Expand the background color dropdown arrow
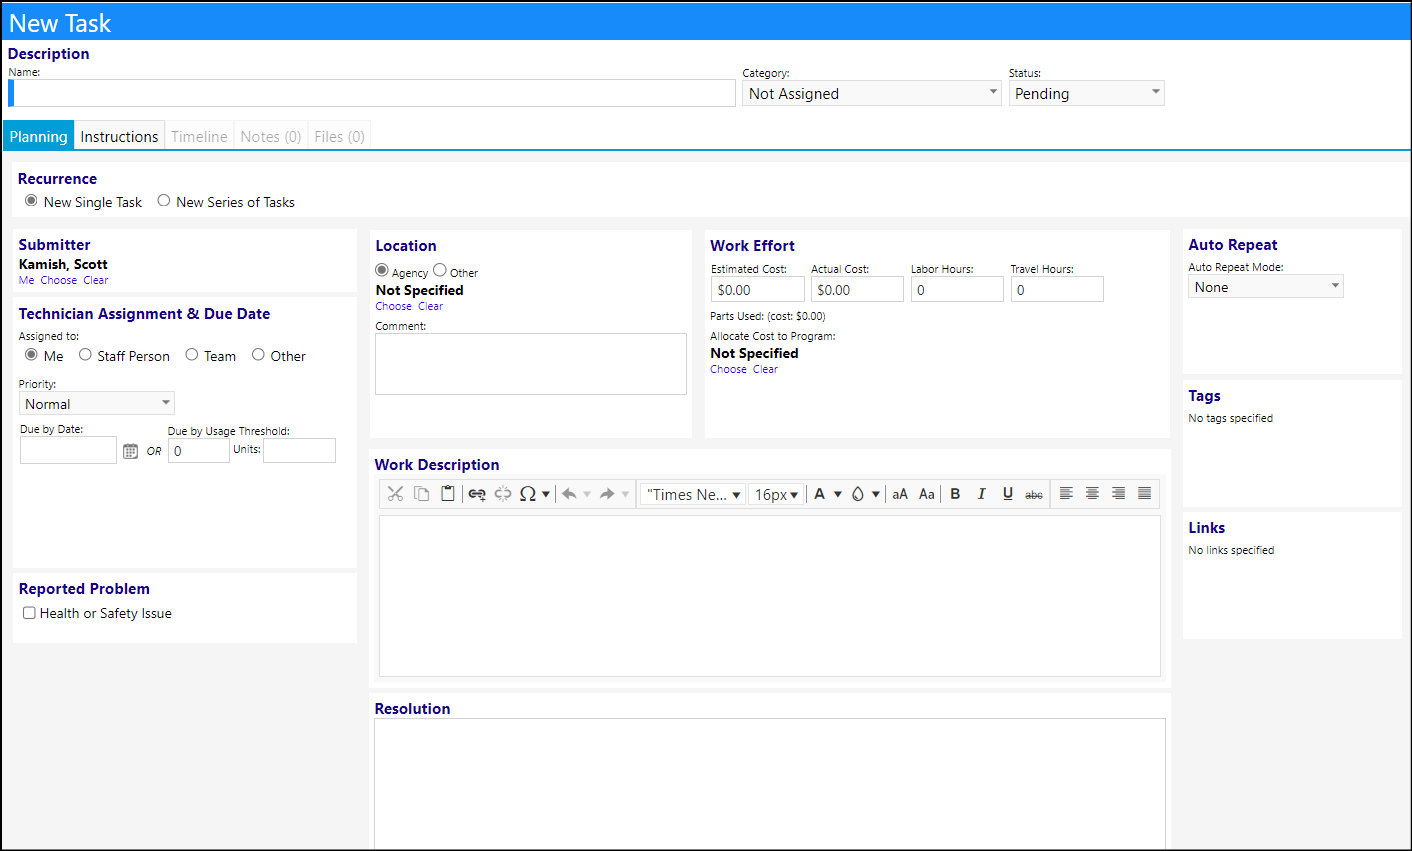This screenshot has width=1412, height=851. pyautogui.click(x=876, y=494)
